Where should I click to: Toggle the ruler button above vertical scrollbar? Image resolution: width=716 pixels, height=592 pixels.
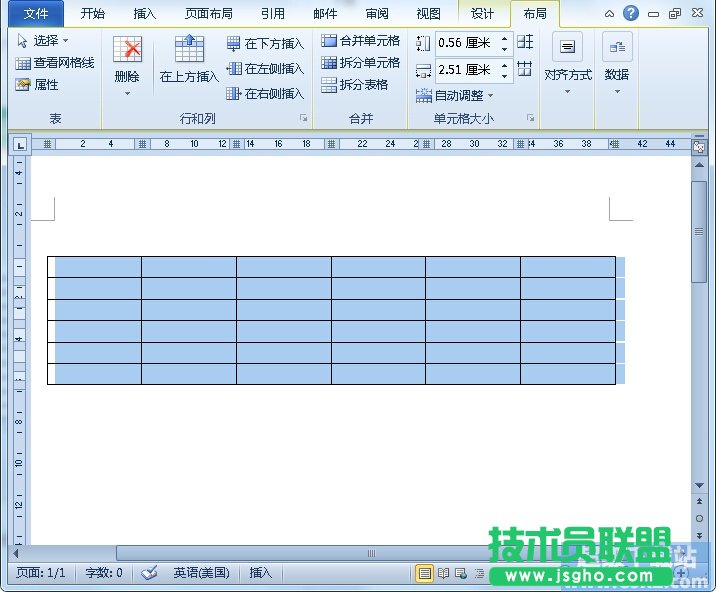[699, 146]
